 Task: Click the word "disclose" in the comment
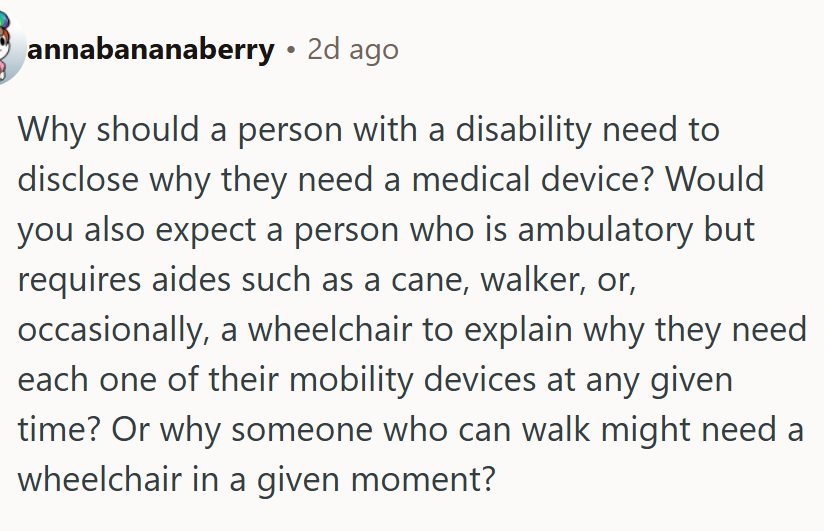point(78,179)
